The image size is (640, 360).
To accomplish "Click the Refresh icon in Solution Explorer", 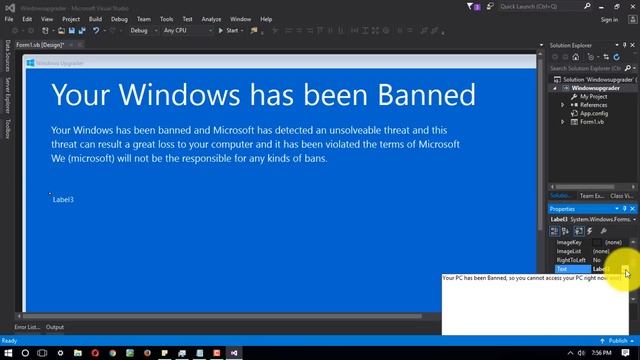I will tap(617, 57).
